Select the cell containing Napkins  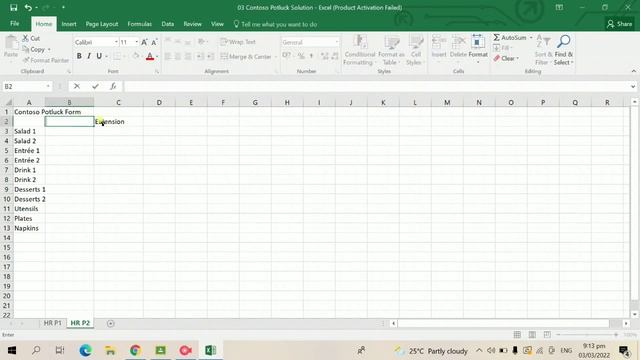(x=29, y=228)
